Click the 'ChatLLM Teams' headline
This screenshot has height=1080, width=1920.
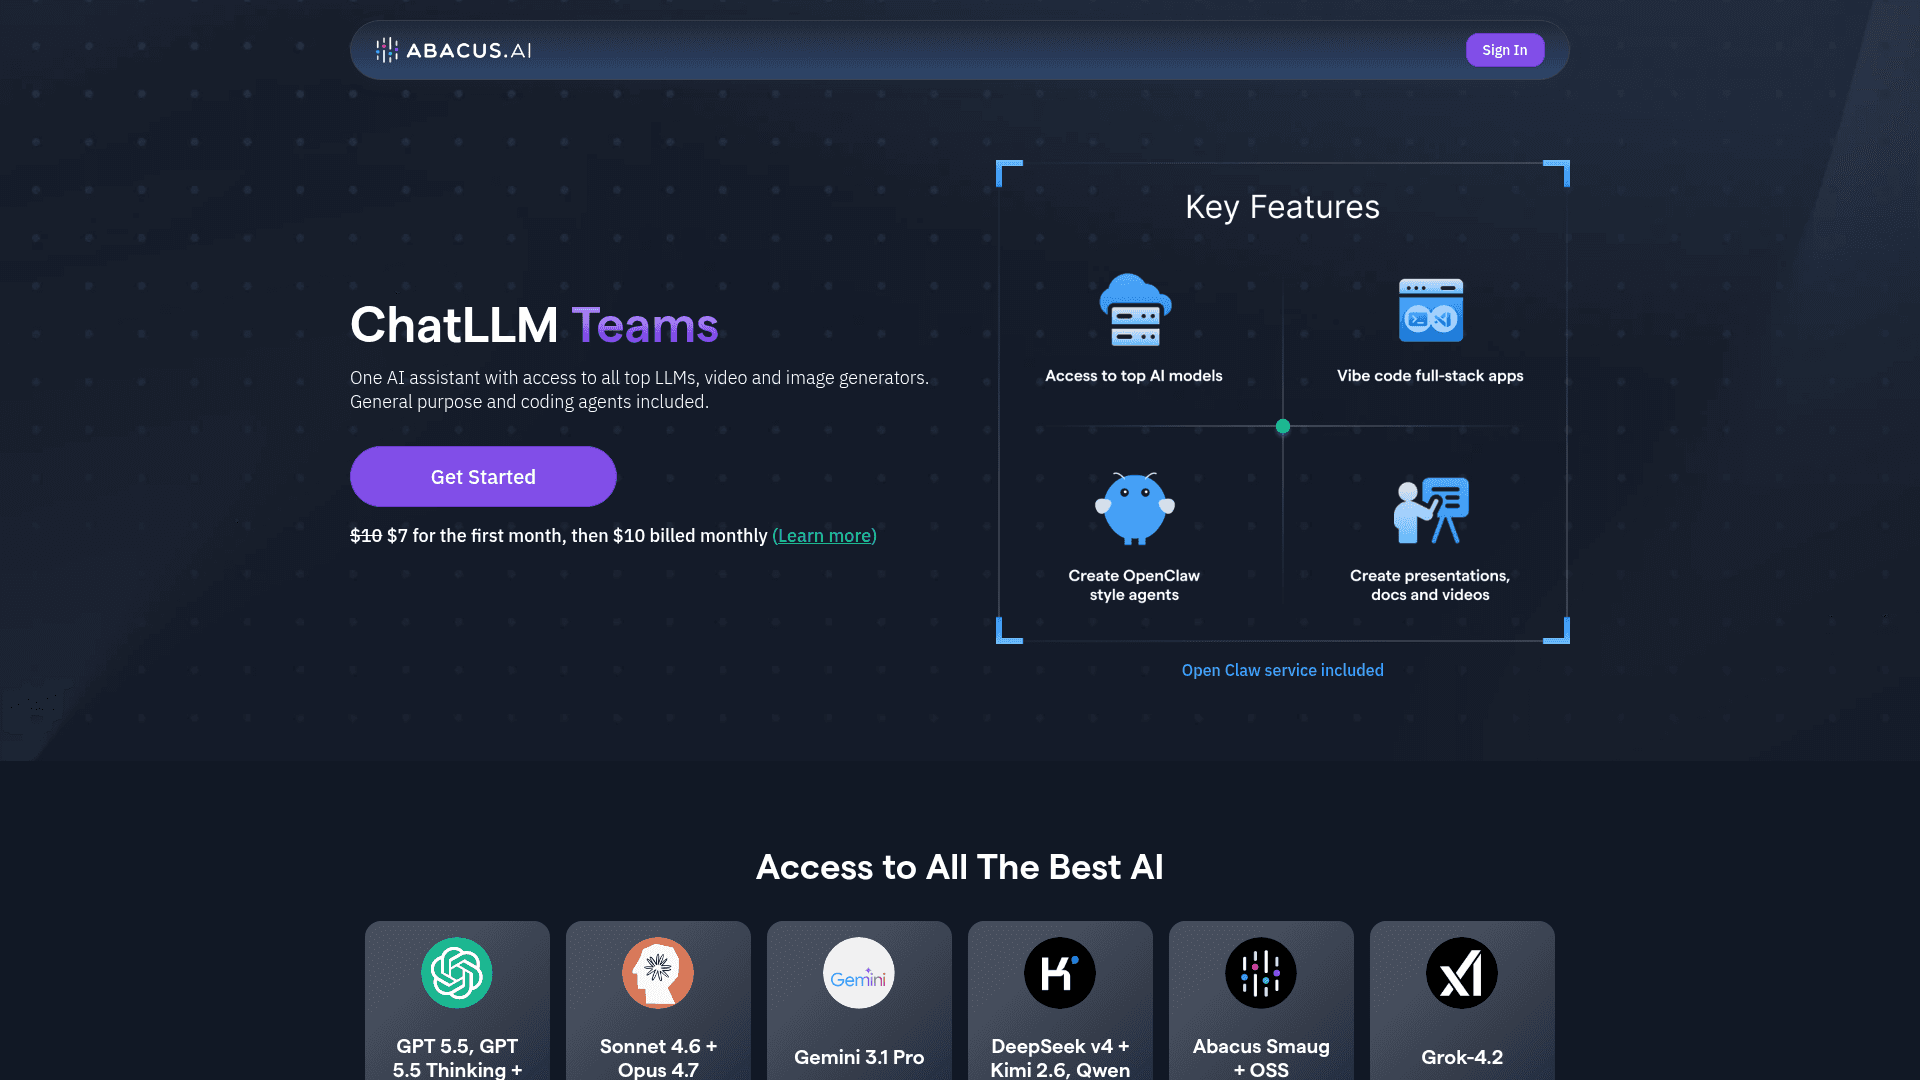534,325
